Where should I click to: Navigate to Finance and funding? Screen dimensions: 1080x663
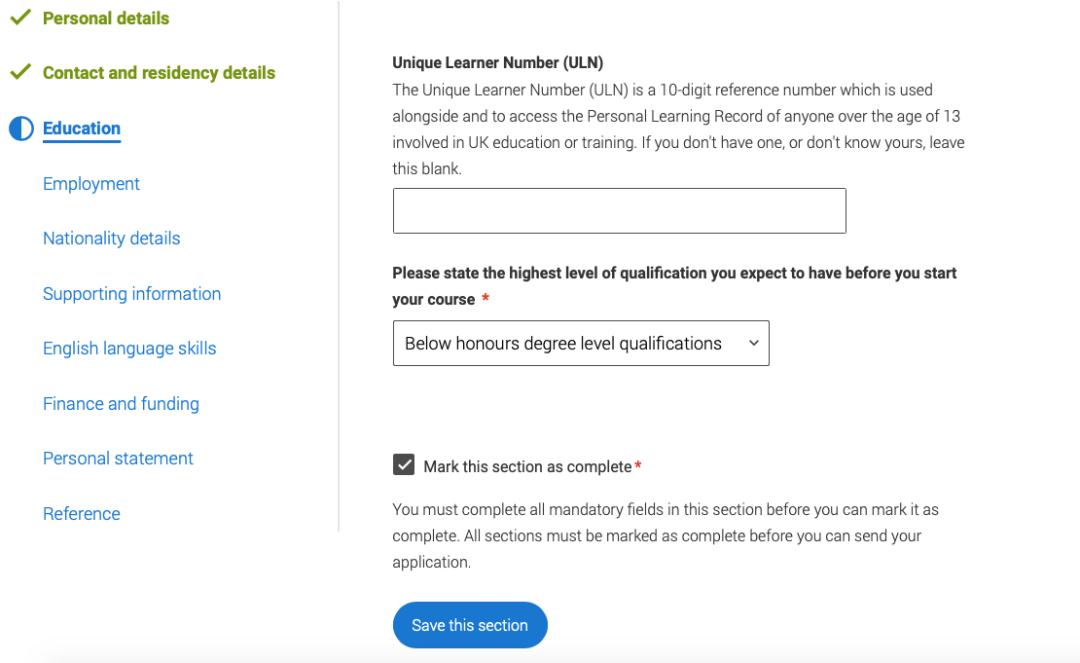(121, 404)
